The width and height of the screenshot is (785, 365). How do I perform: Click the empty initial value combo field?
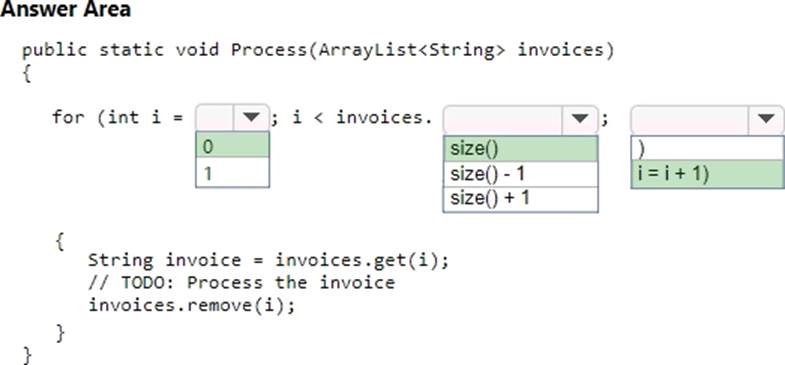coord(215,118)
